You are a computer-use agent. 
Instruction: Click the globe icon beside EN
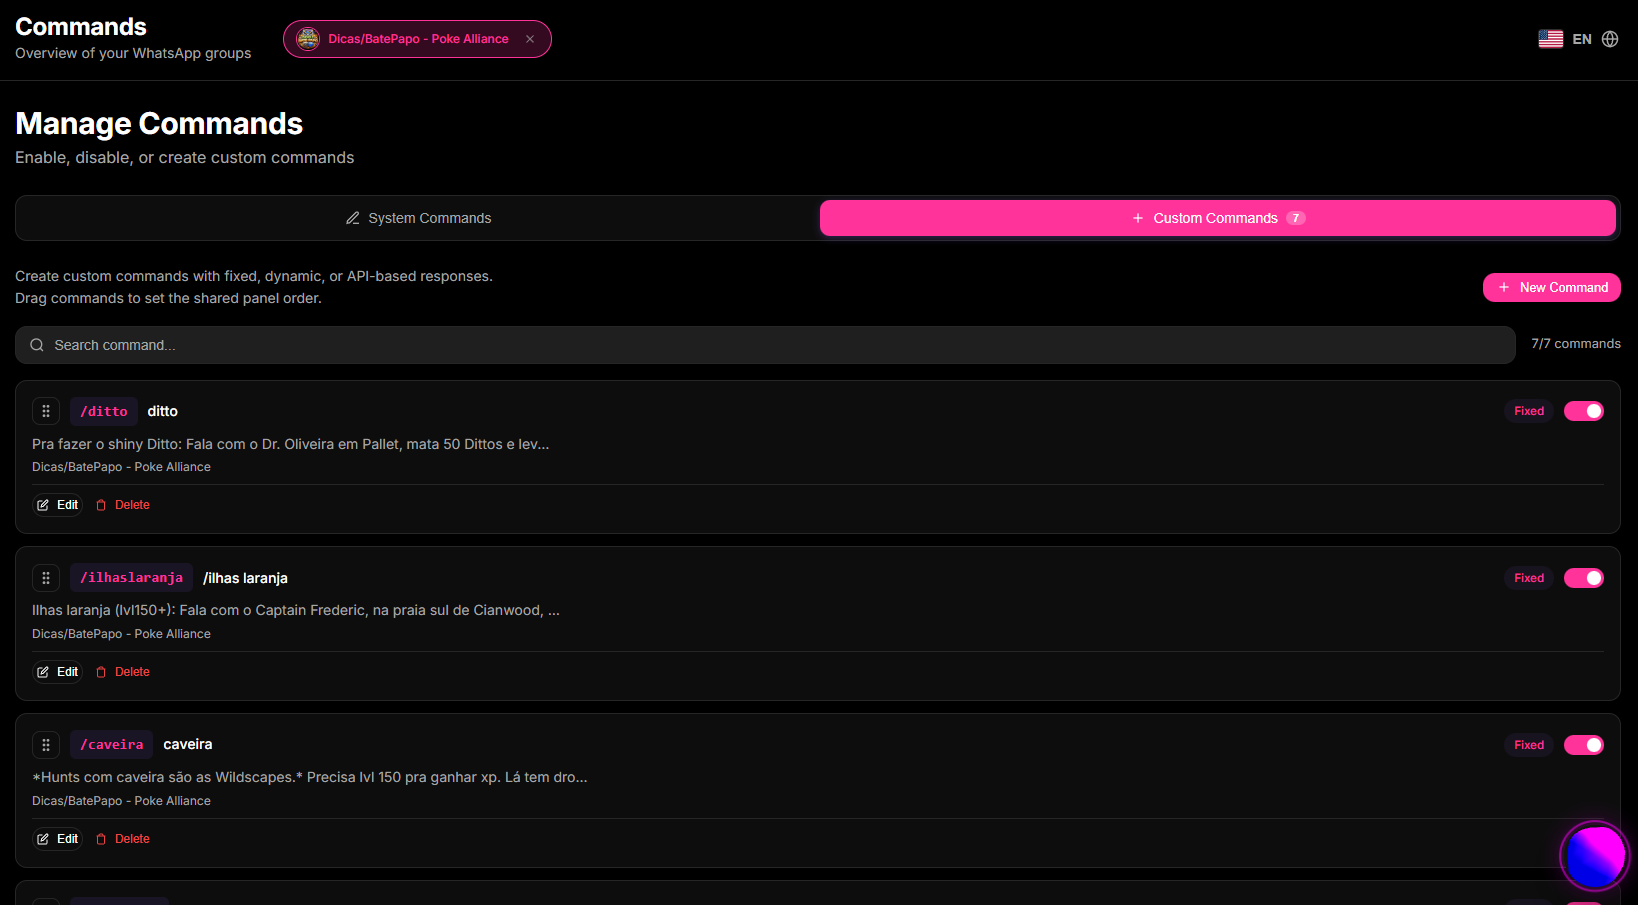[x=1610, y=39]
